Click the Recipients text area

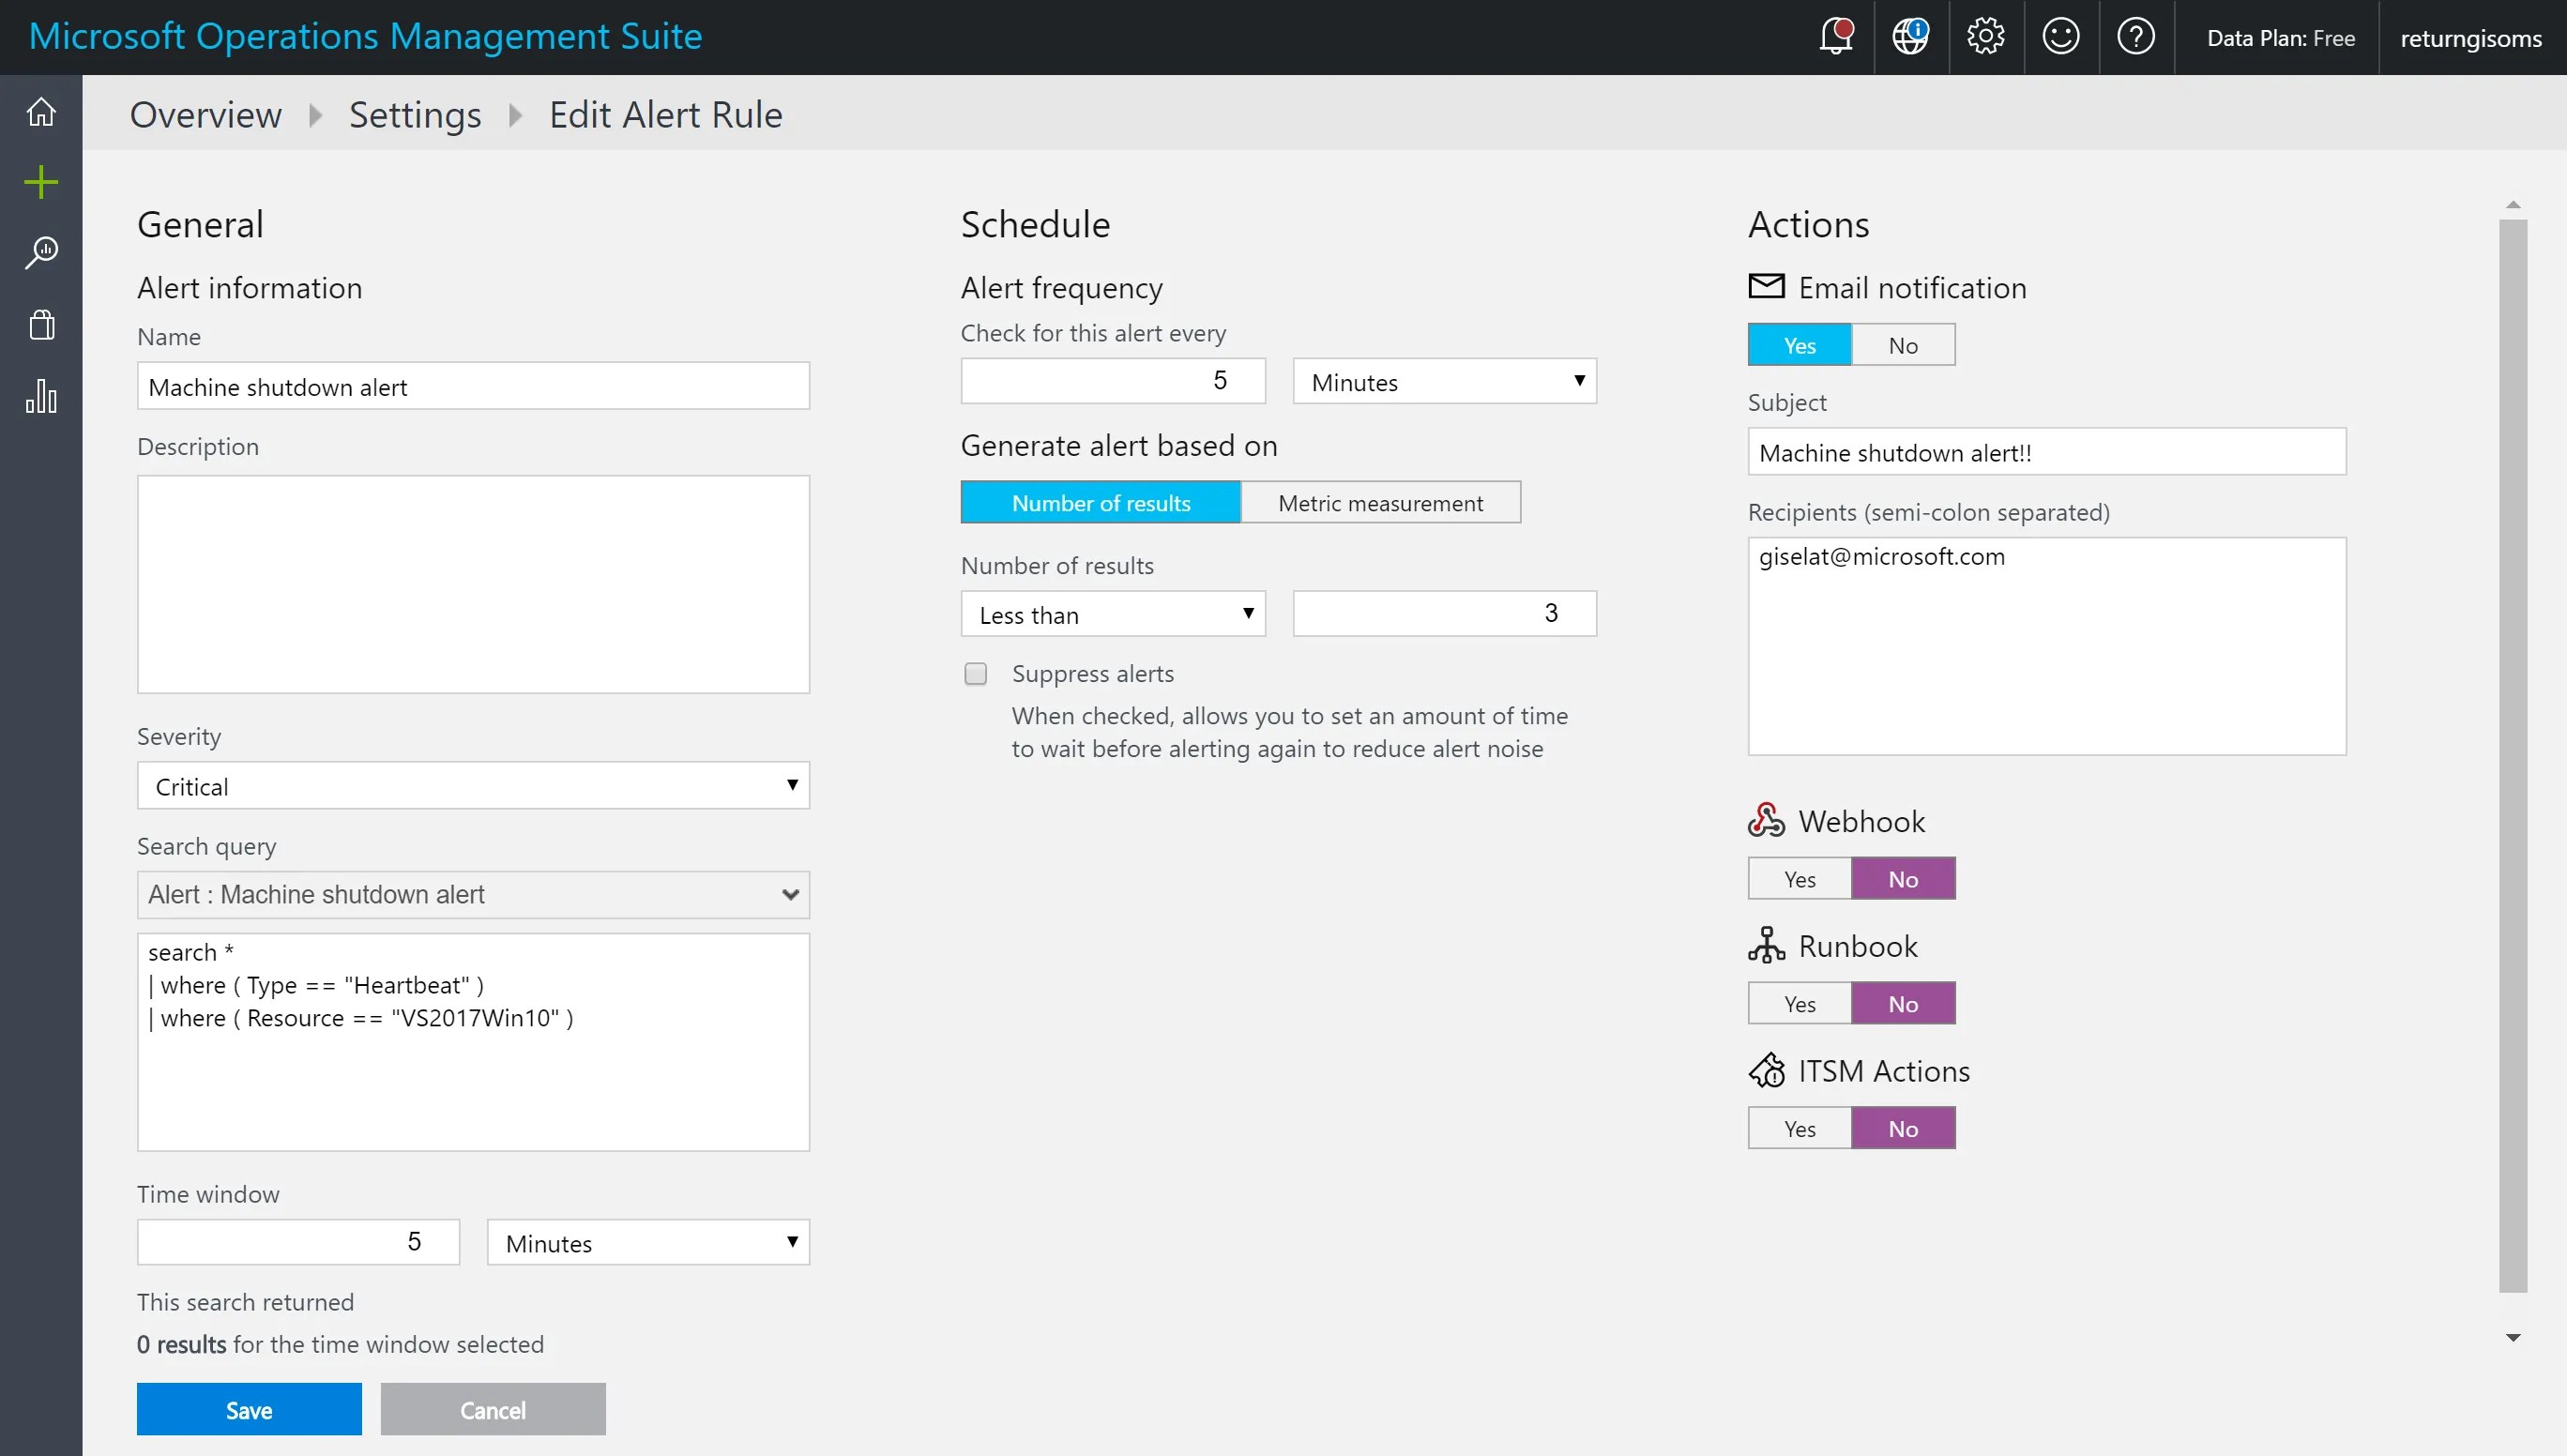[2047, 647]
